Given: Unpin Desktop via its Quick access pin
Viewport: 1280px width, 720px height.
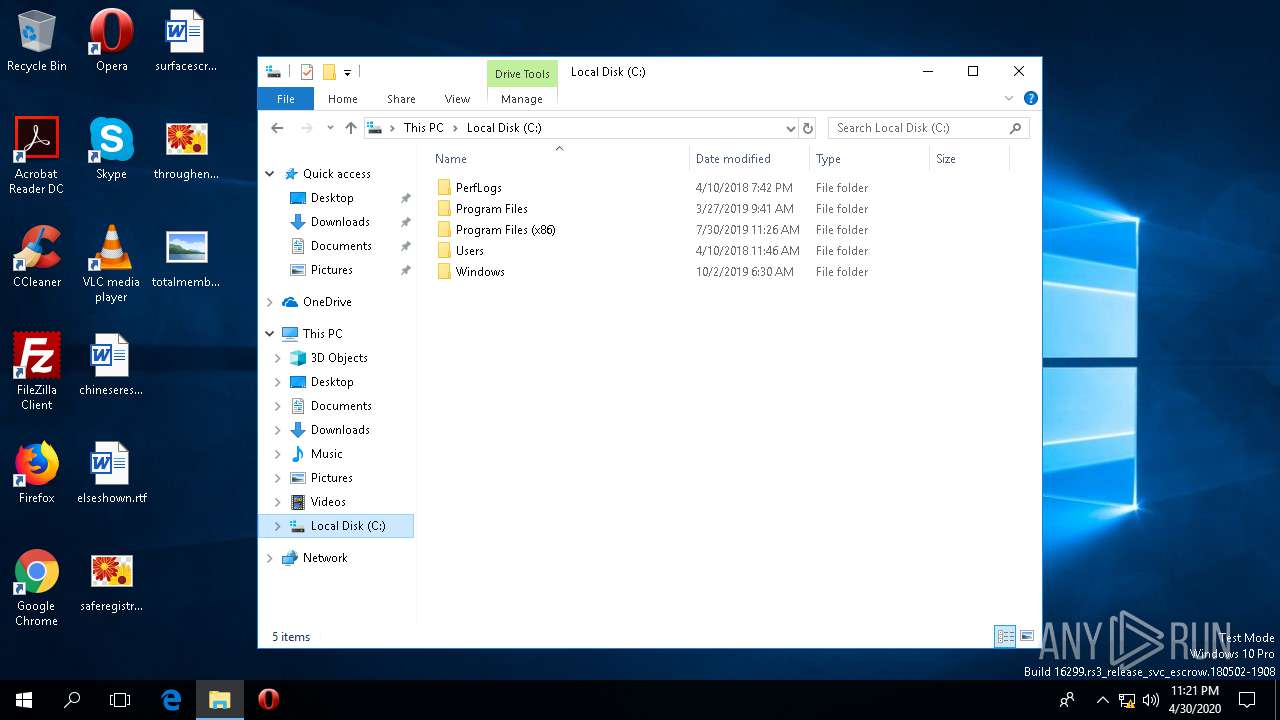Looking at the screenshot, I should click(x=405, y=198).
